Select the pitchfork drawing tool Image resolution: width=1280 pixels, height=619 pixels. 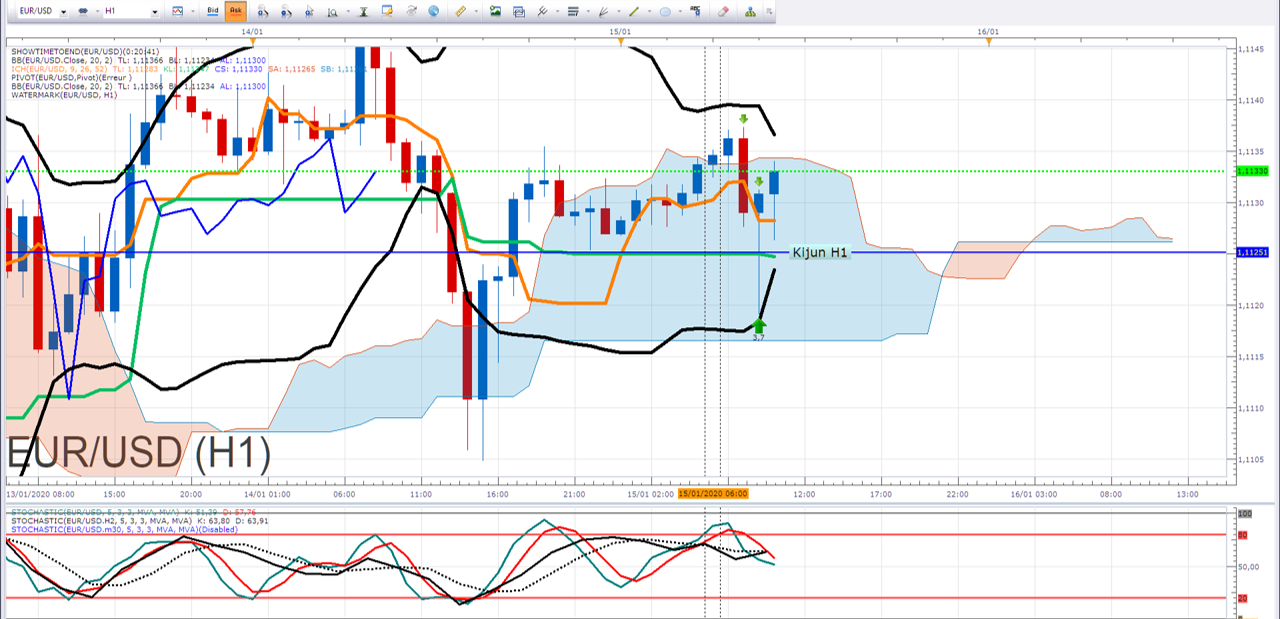click(542, 11)
